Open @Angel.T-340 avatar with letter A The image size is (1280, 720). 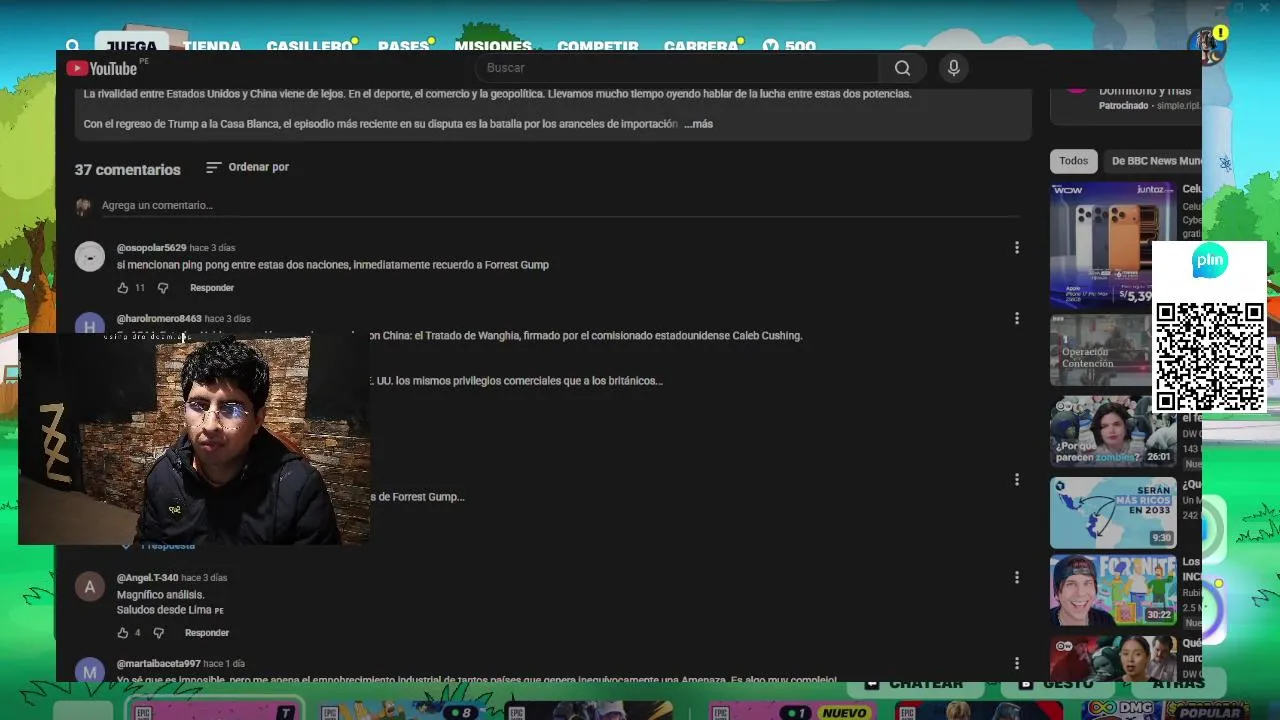pyautogui.click(x=90, y=587)
